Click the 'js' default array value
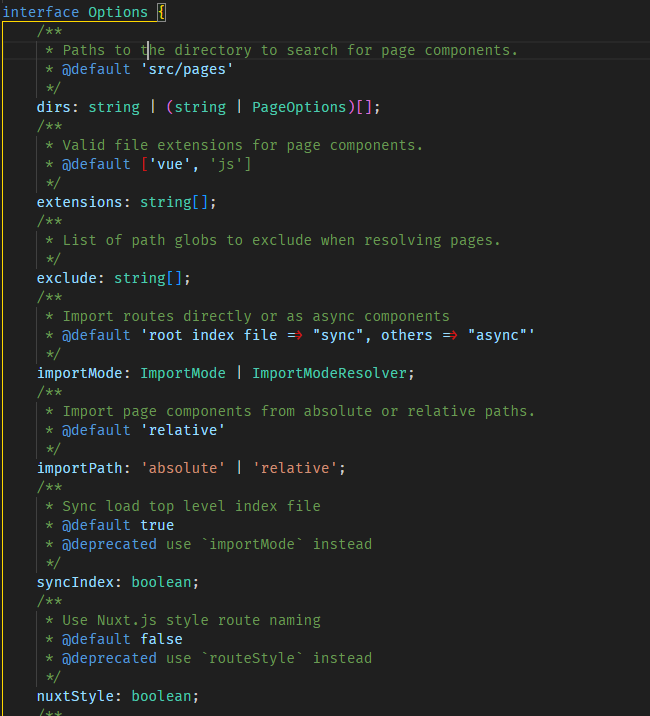 [226, 164]
